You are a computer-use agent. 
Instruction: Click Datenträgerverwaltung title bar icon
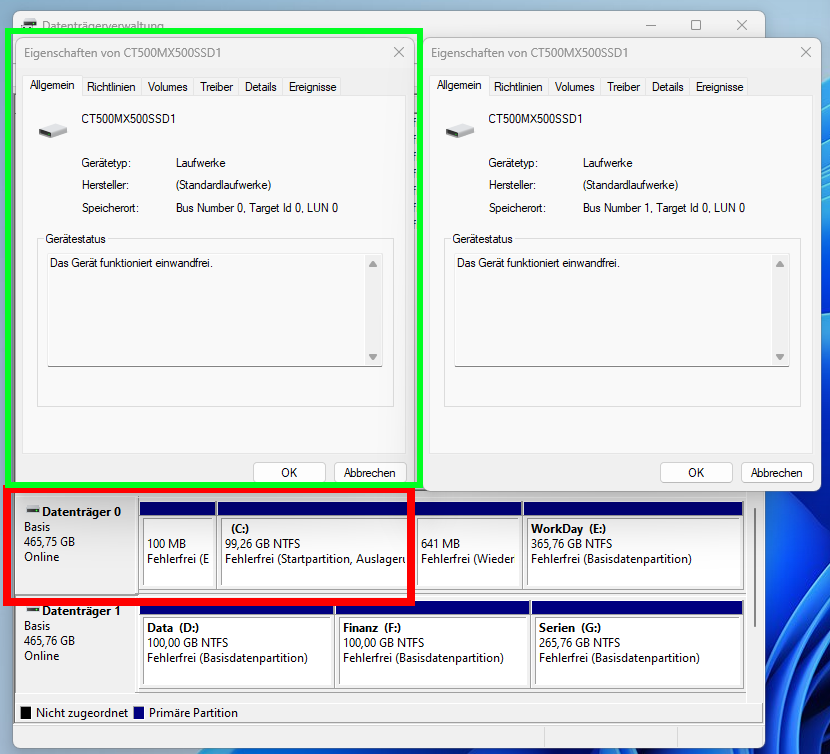tap(29, 24)
